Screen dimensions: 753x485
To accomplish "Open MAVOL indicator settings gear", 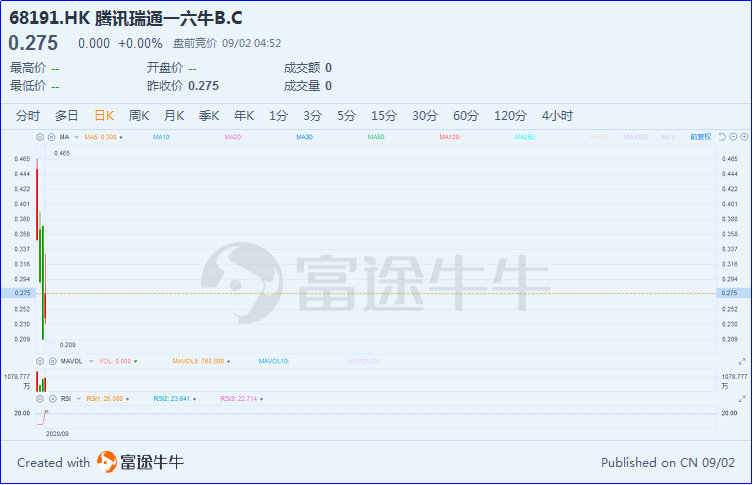I will click(40, 361).
